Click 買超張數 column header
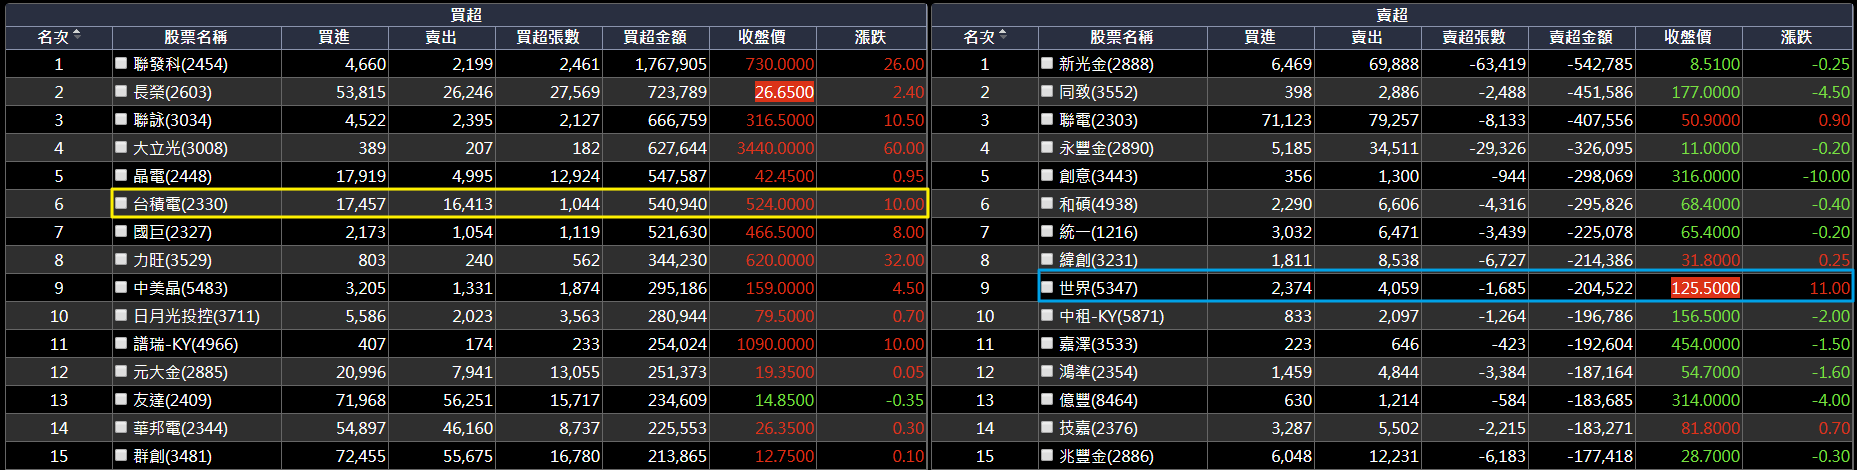 [548, 37]
